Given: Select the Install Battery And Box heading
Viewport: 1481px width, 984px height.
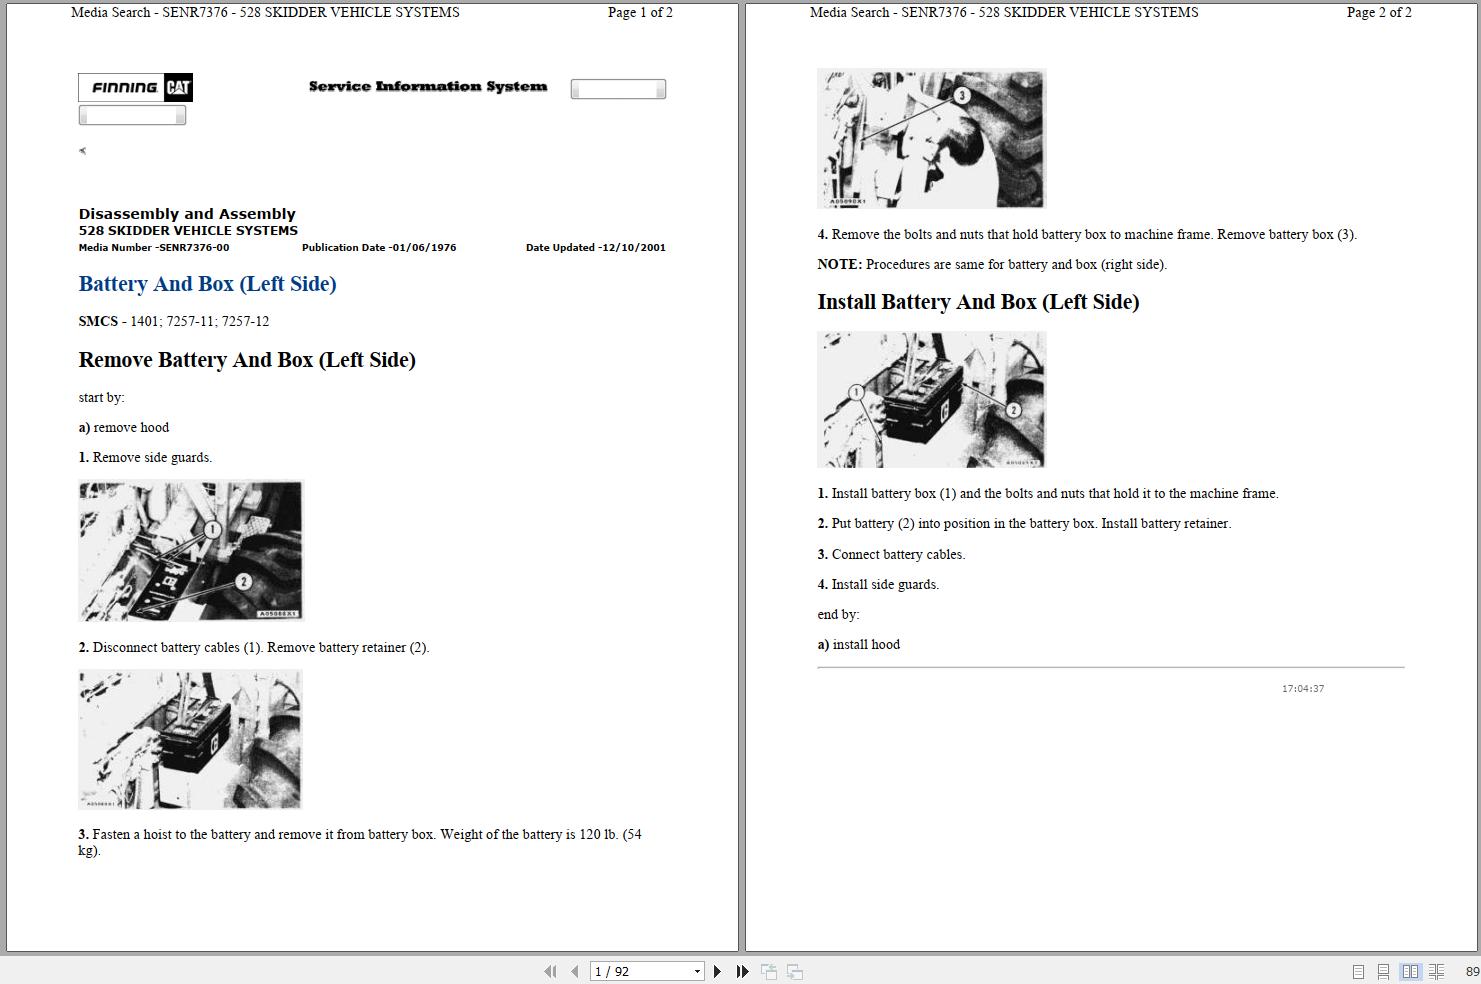Looking at the screenshot, I should click(x=978, y=302).
